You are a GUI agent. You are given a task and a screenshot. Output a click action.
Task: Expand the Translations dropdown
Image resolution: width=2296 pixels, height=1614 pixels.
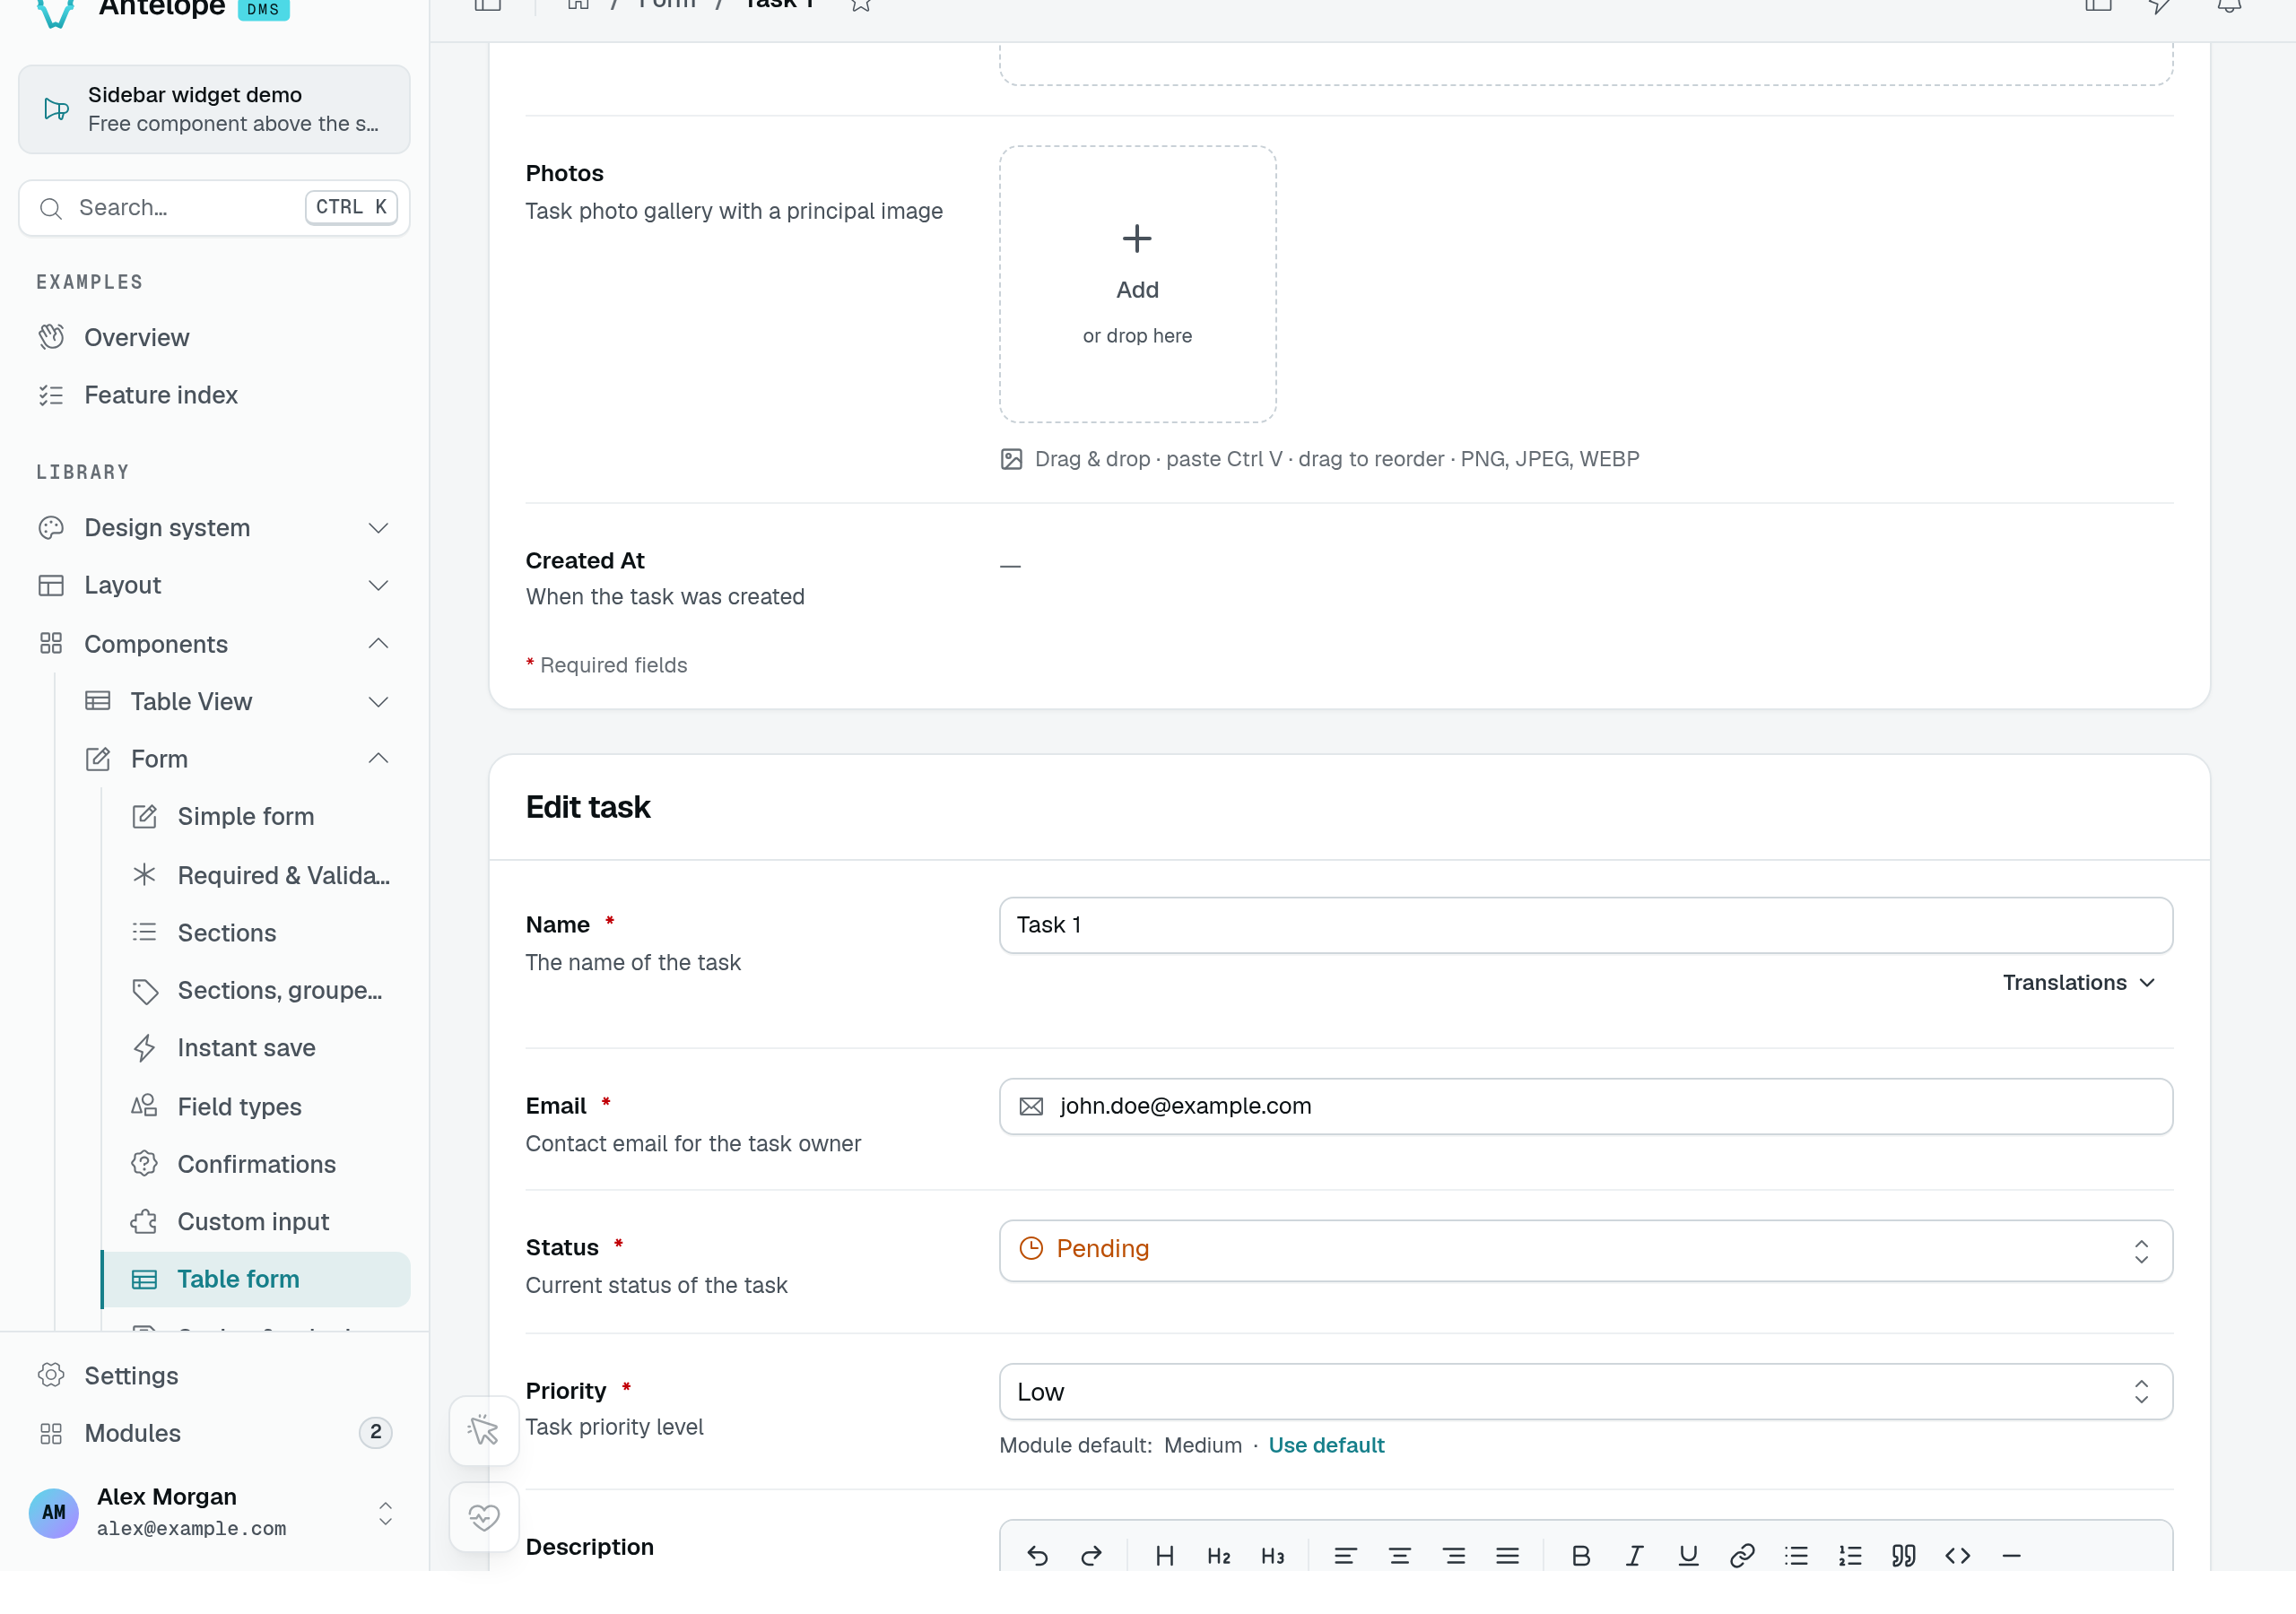click(2078, 982)
